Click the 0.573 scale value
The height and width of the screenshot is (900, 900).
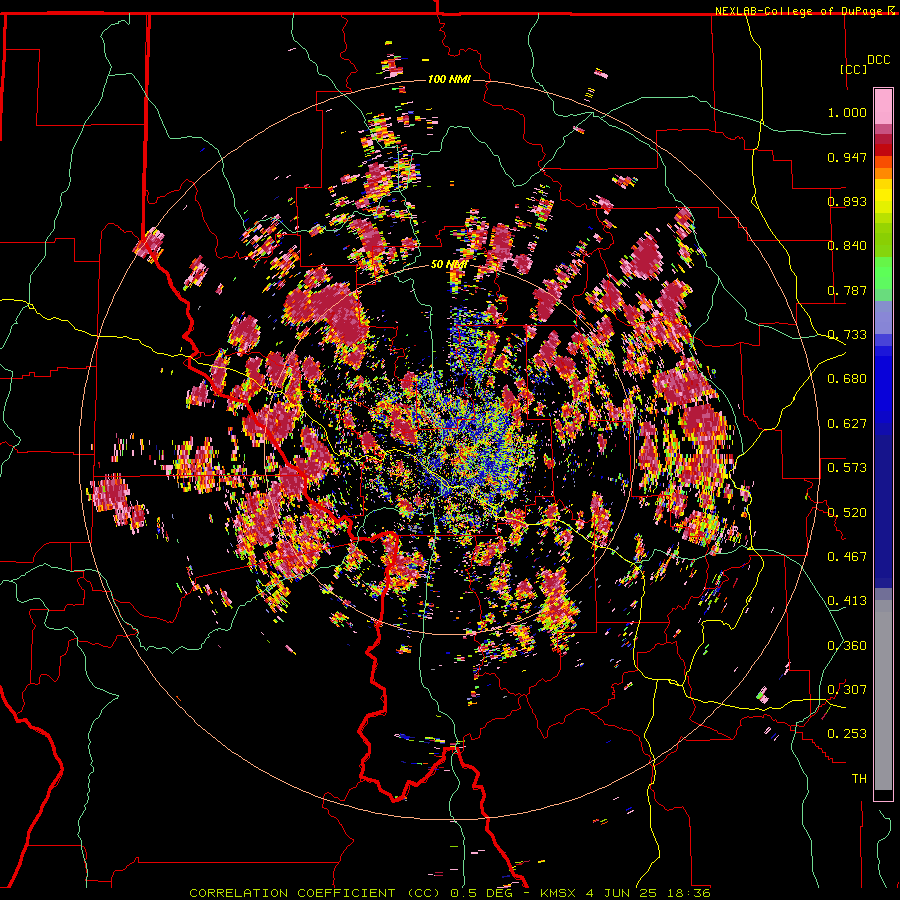tap(847, 468)
